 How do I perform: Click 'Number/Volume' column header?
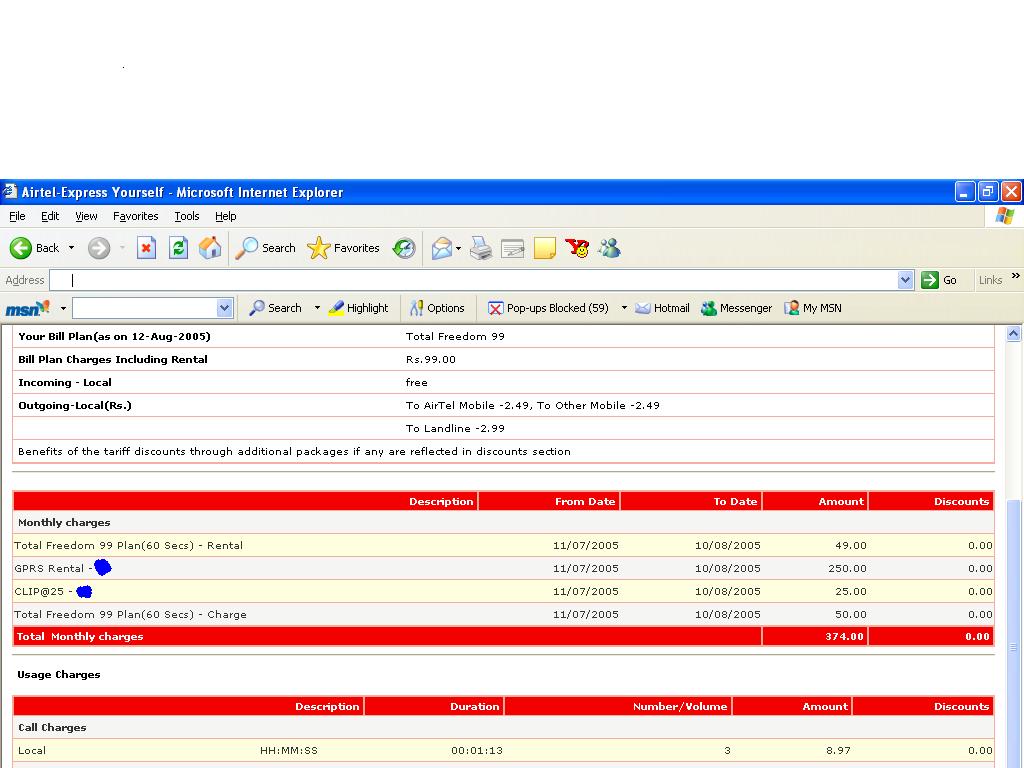coord(680,706)
